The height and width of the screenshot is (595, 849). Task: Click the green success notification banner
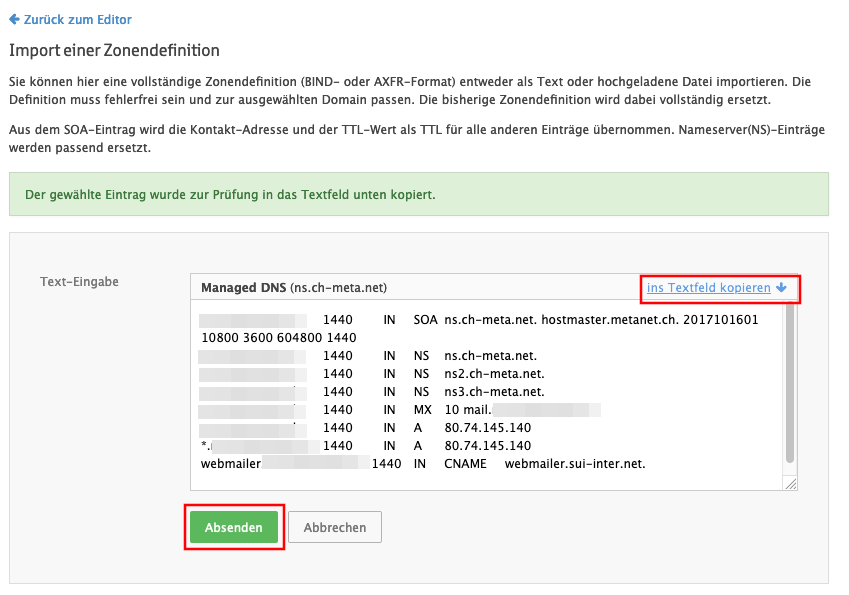[x=418, y=194]
